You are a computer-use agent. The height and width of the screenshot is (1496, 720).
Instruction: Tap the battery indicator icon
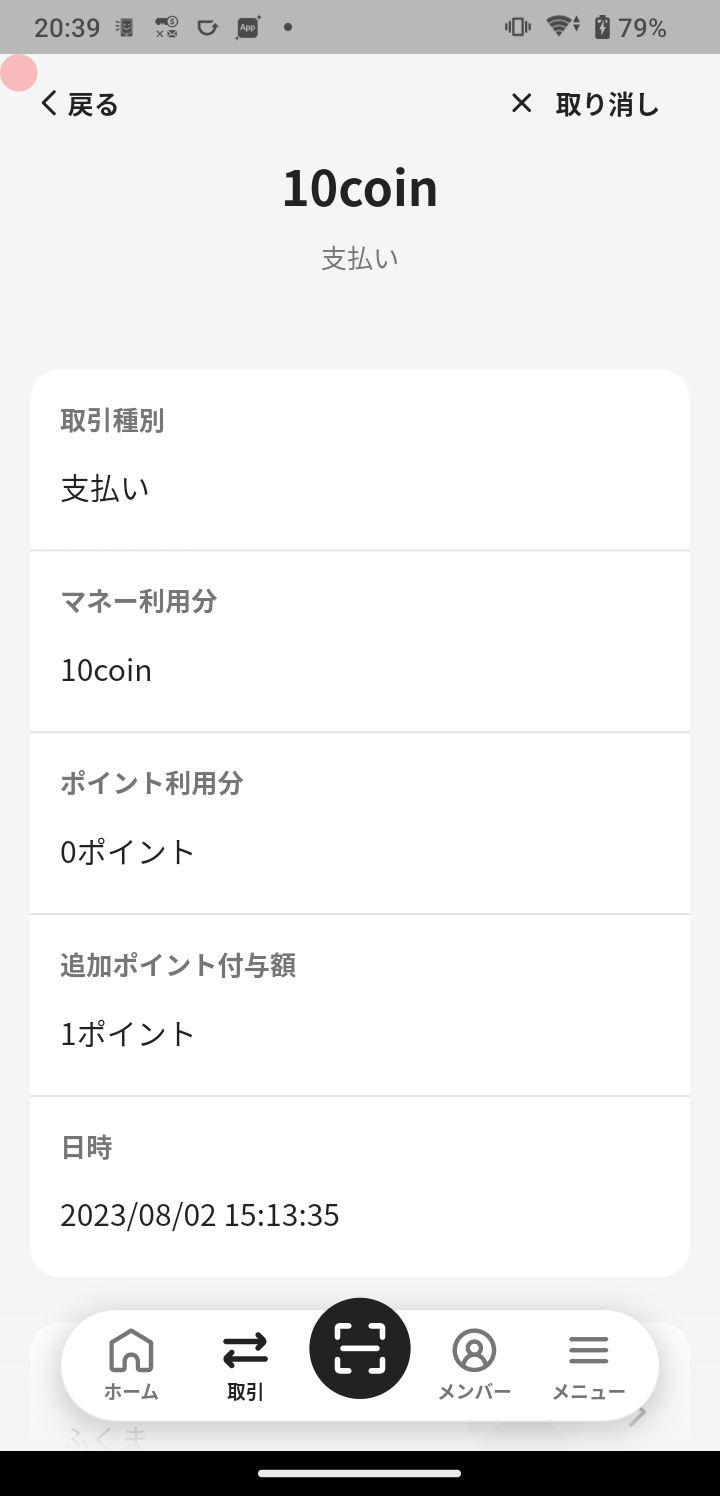point(602,27)
